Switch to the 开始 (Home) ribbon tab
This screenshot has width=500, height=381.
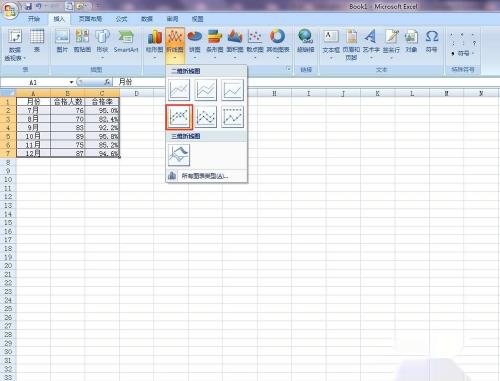(x=34, y=19)
